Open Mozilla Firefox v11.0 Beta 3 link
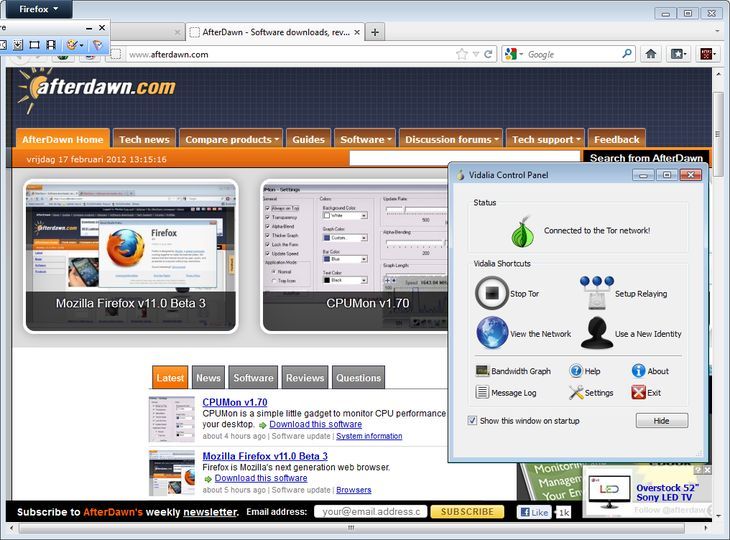 (x=265, y=456)
